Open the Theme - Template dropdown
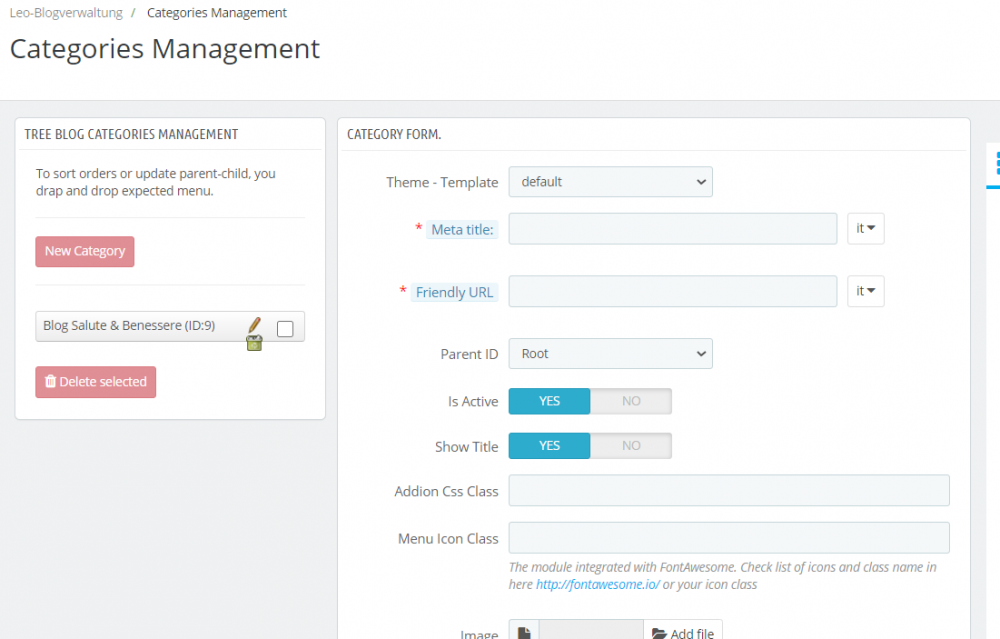 (x=610, y=182)
